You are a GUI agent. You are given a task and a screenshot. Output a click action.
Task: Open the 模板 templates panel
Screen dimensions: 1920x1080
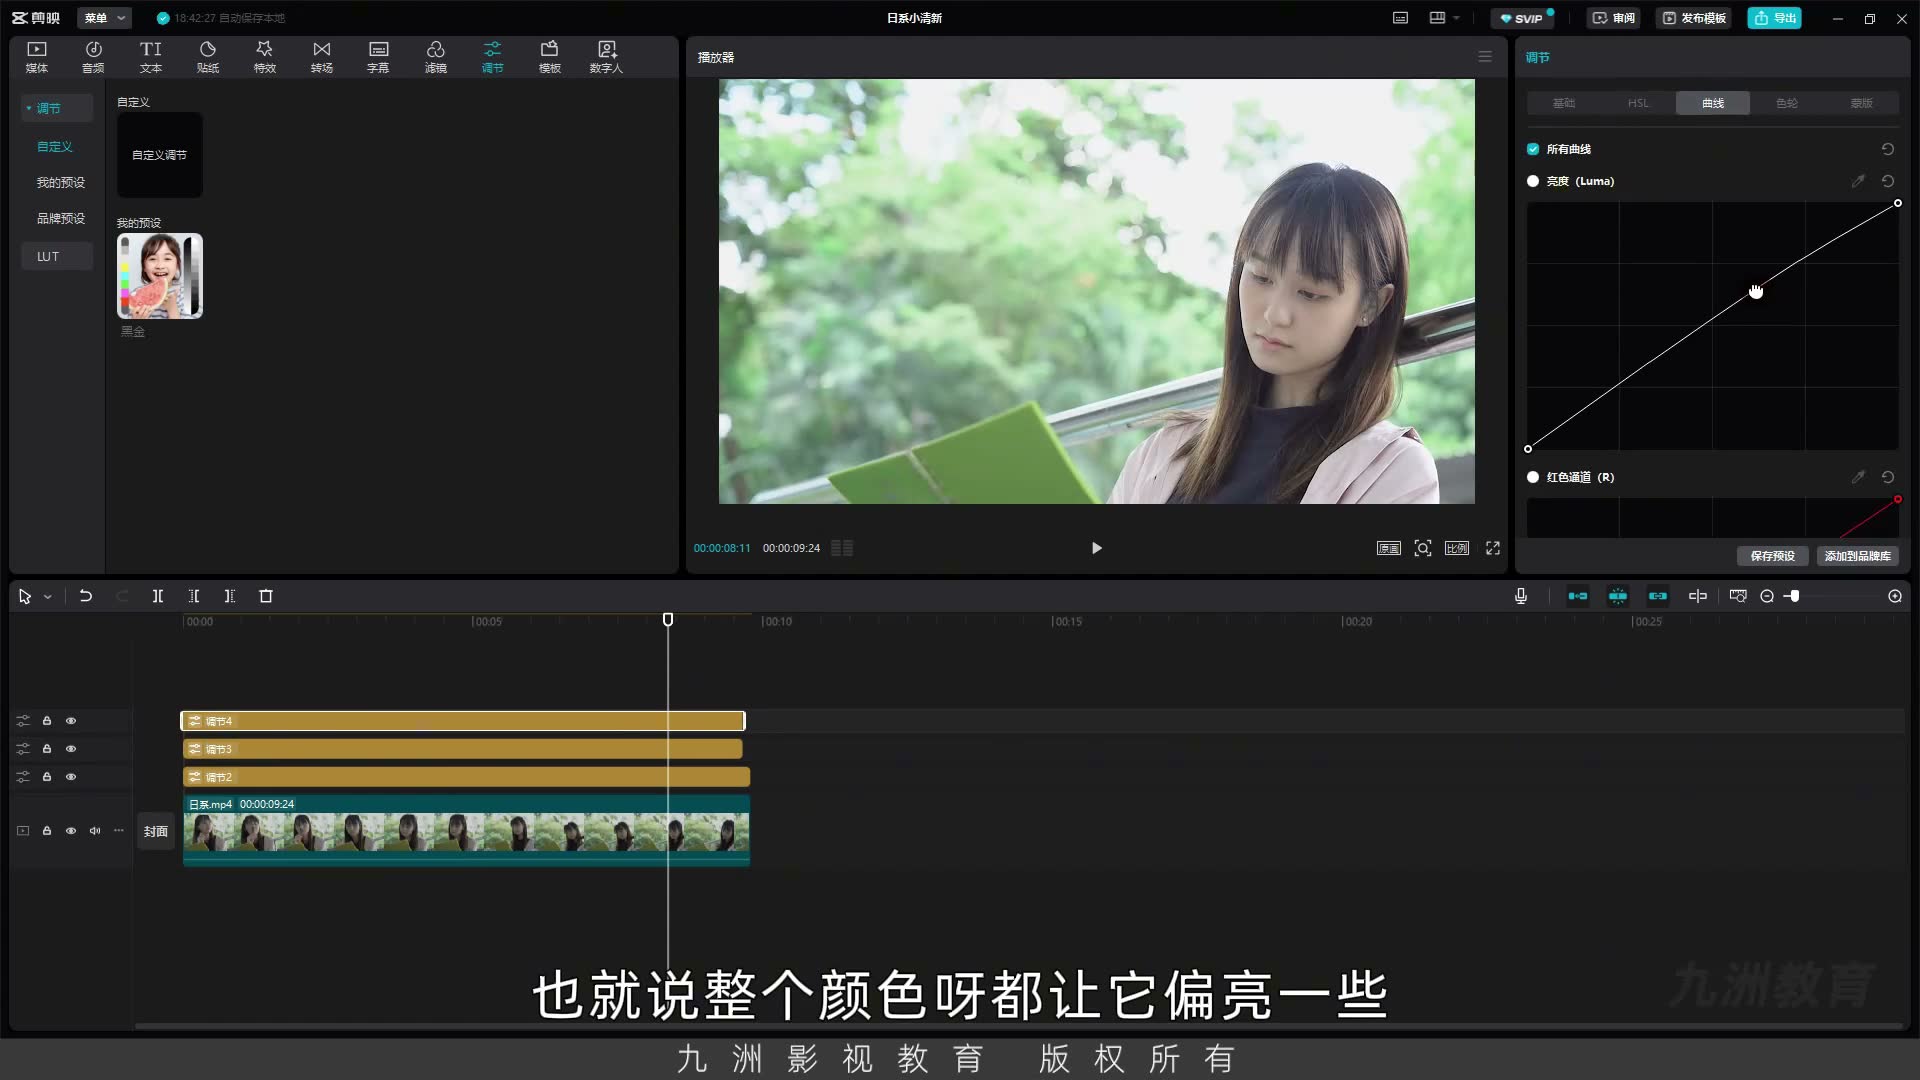(x=550, y=57)
